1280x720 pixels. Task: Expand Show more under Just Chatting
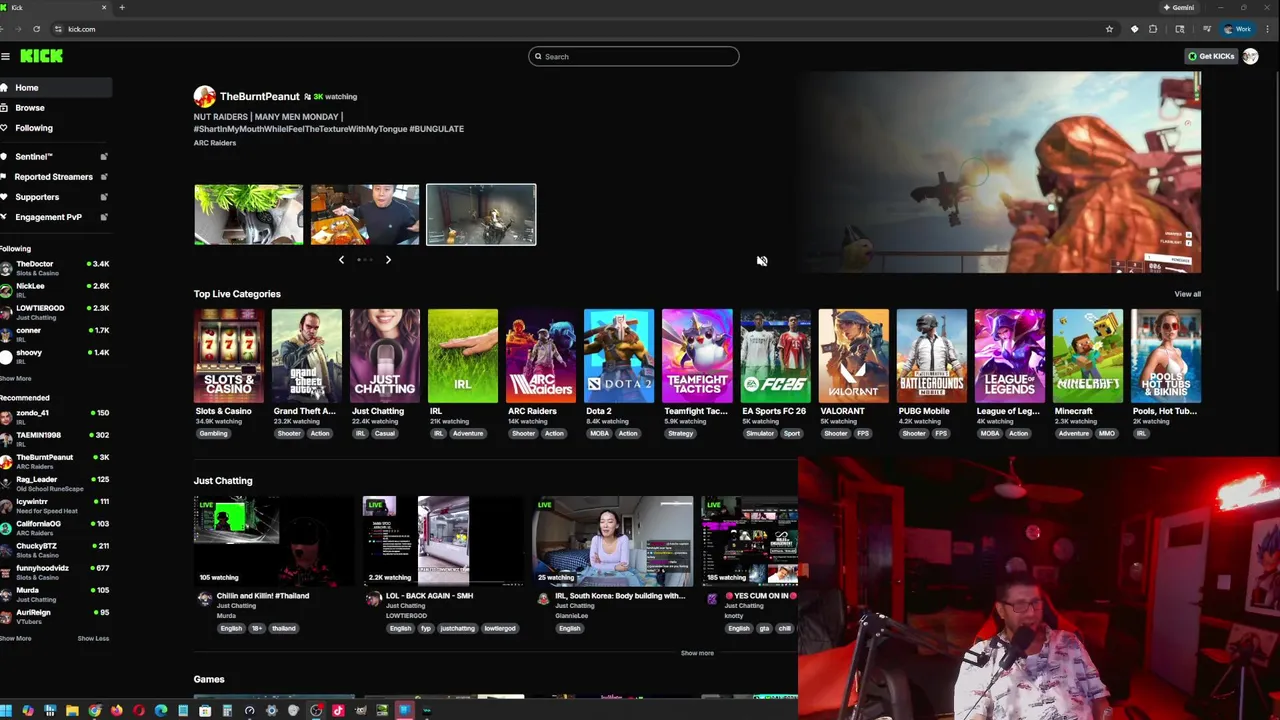[697, 653]
